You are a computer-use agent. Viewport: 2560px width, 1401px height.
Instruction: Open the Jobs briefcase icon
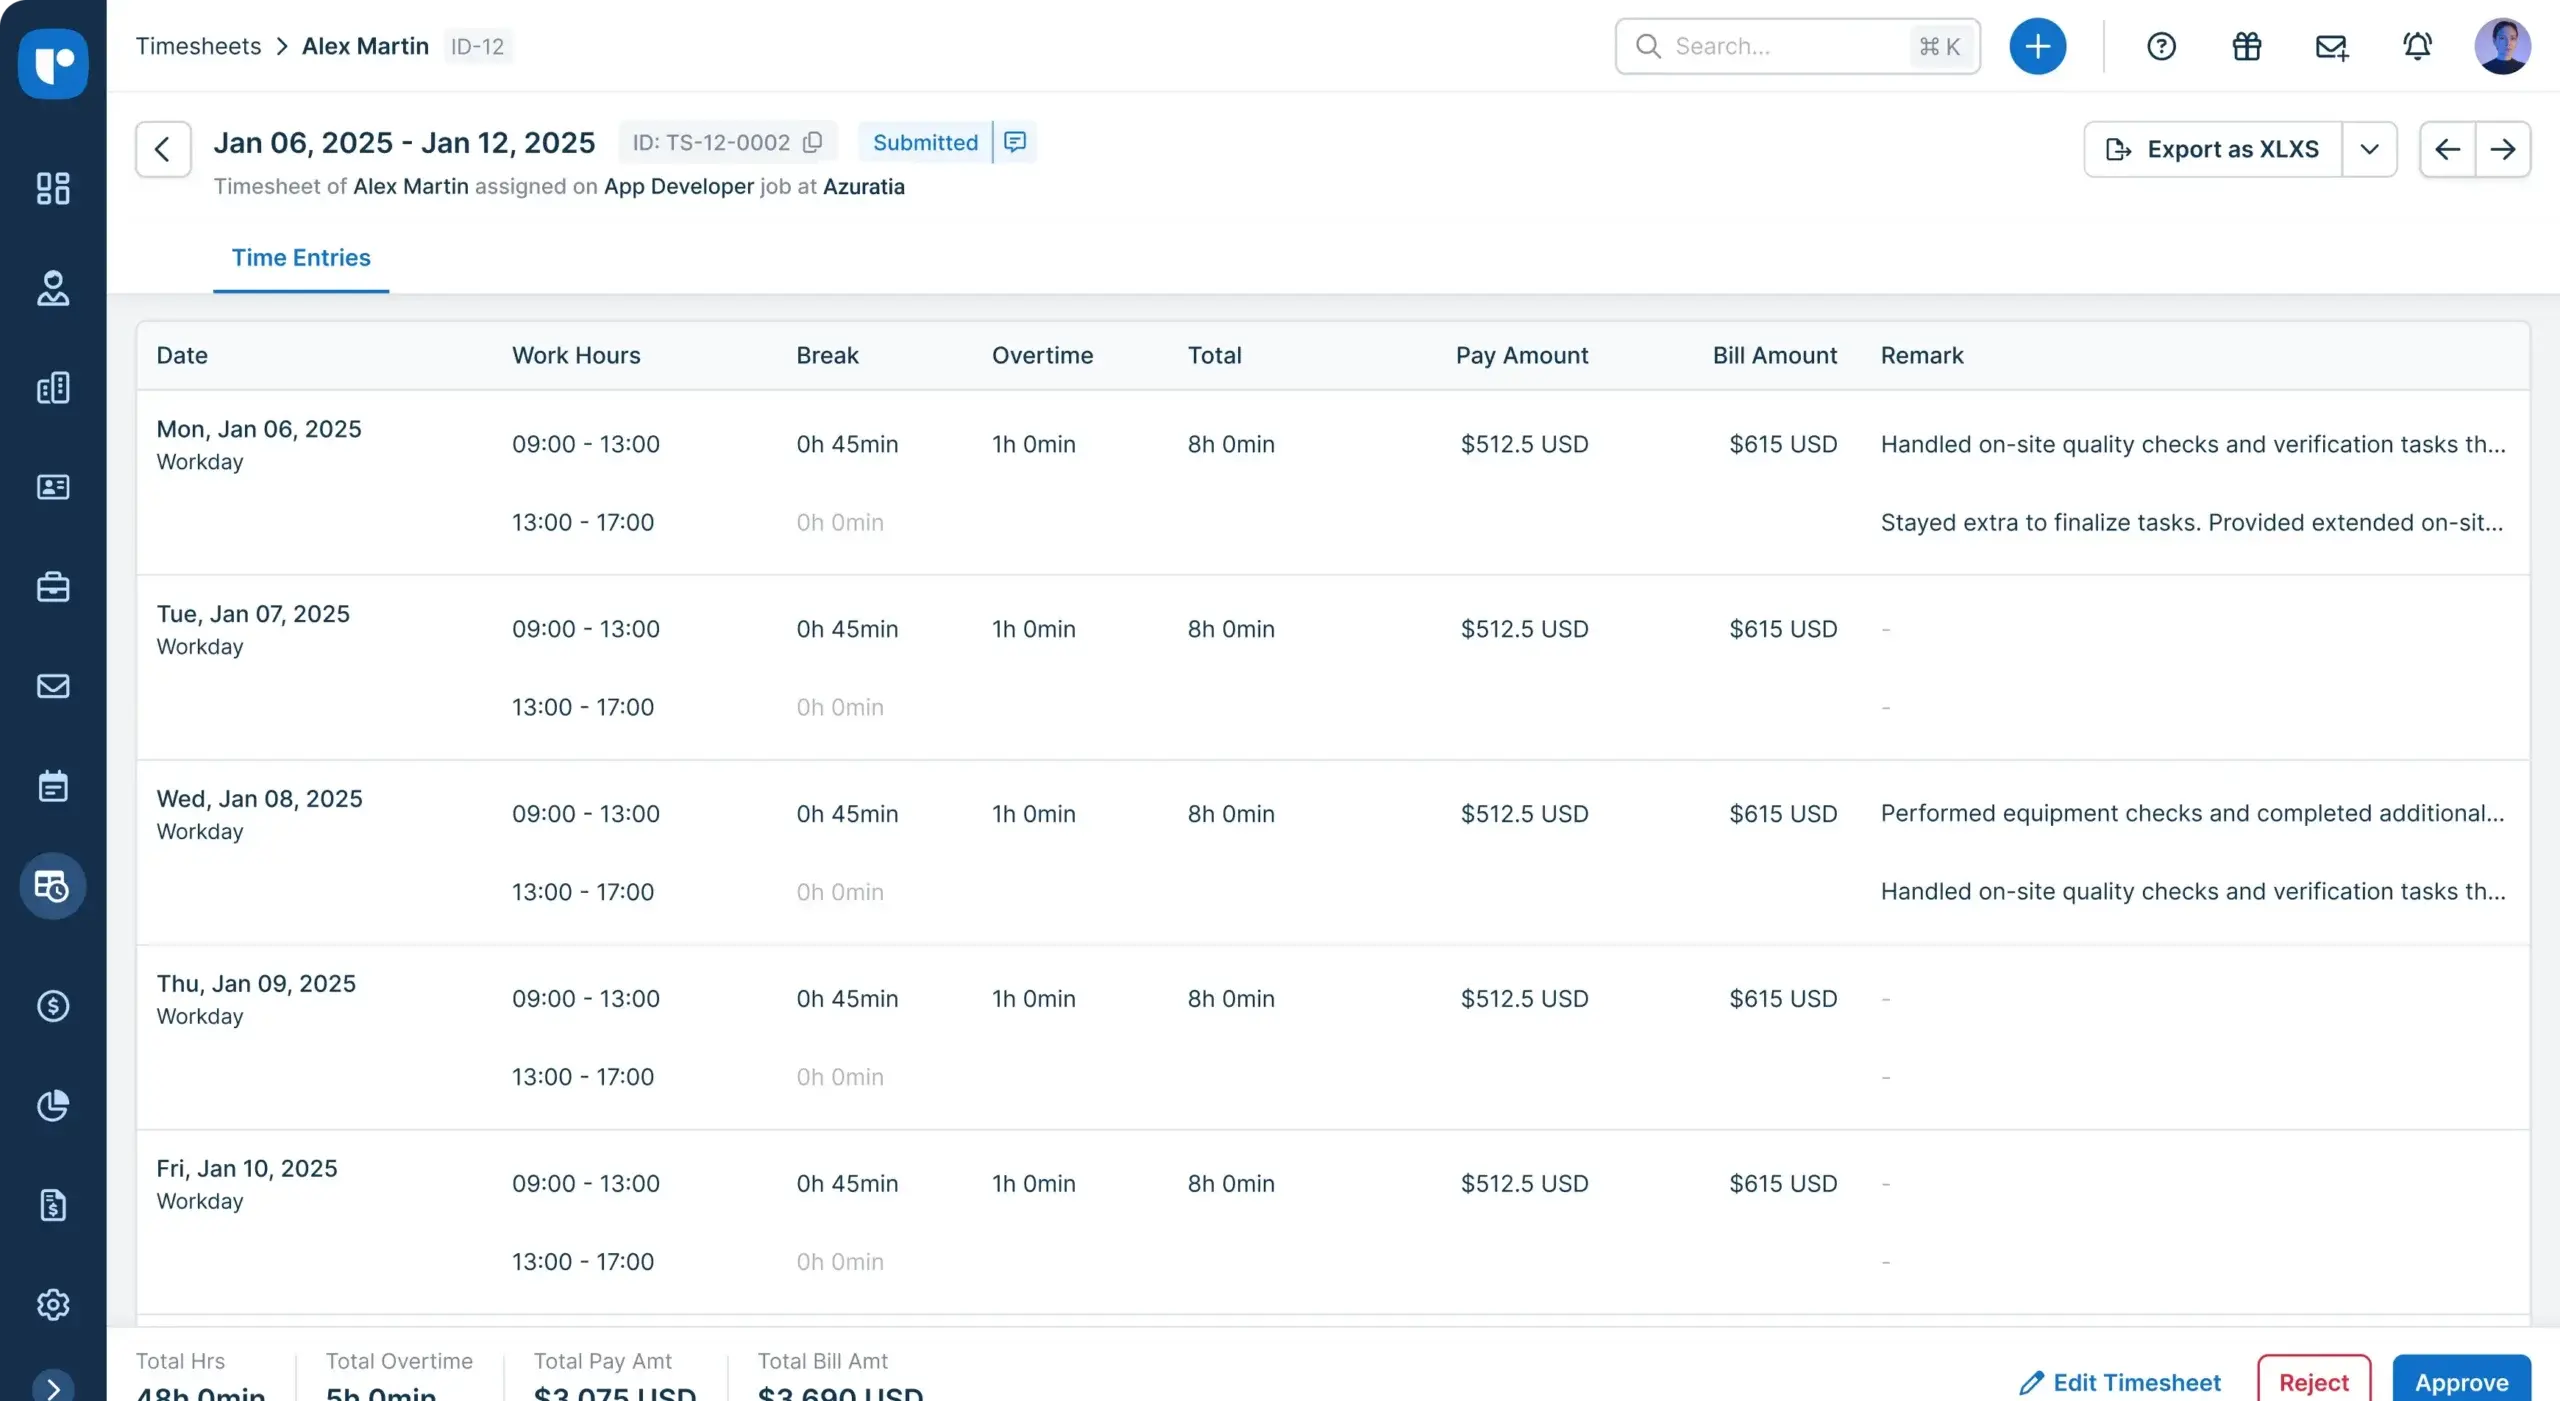[x=52, y=586]
